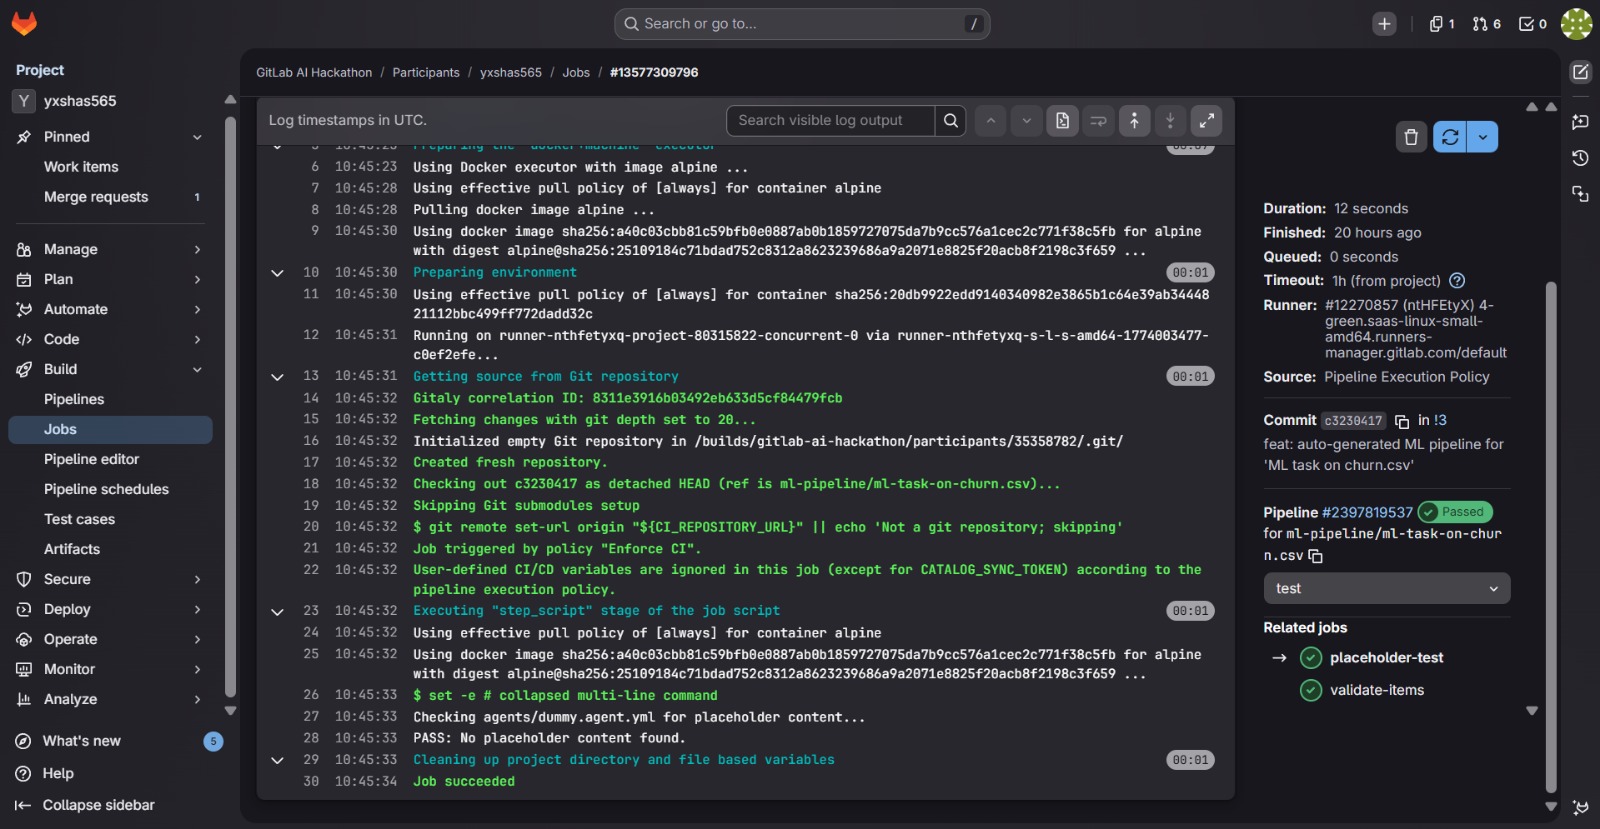Image resolution: width=1600 pixels, height=829 pixels.
Task: Open merge request !3 link
Action: pos(1440,421)
